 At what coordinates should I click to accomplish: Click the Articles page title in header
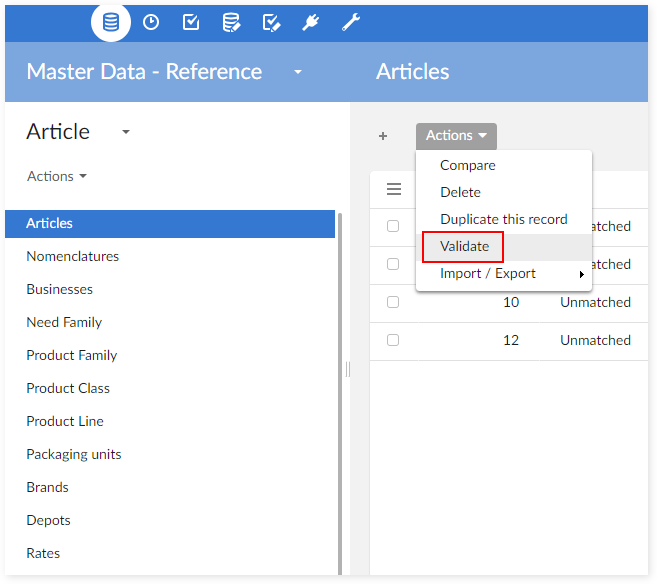click(x=413, y=72)
